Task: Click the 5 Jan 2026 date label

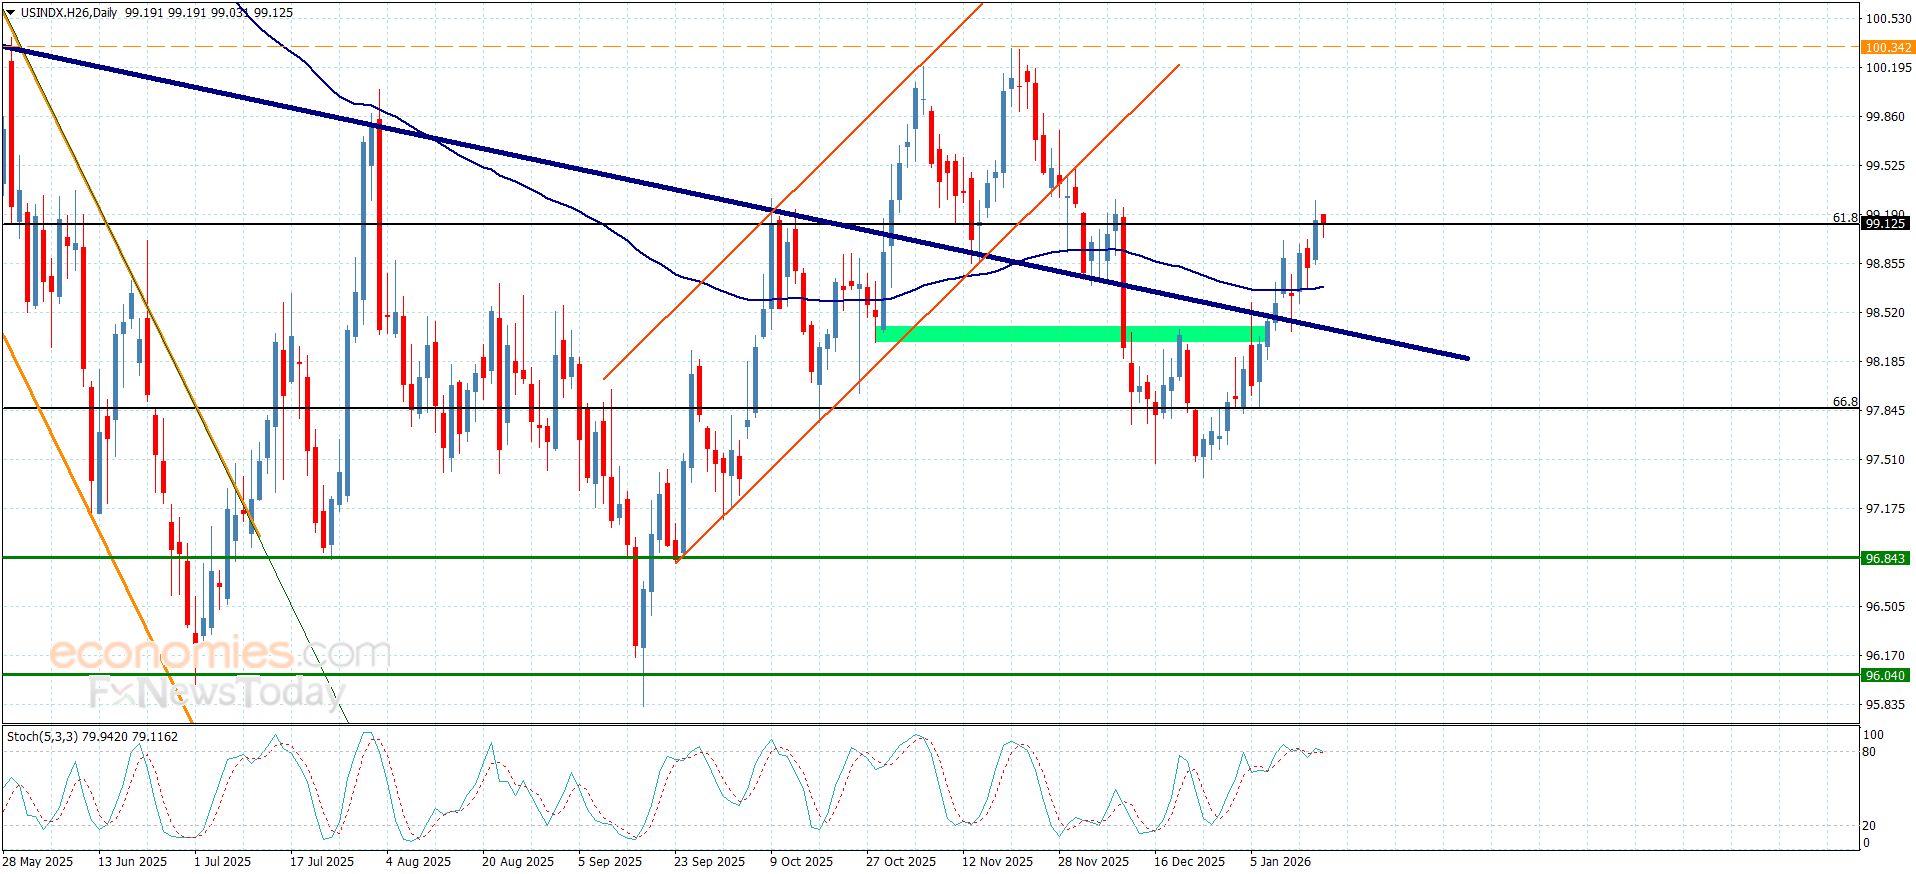Action: coord(1281,861)
